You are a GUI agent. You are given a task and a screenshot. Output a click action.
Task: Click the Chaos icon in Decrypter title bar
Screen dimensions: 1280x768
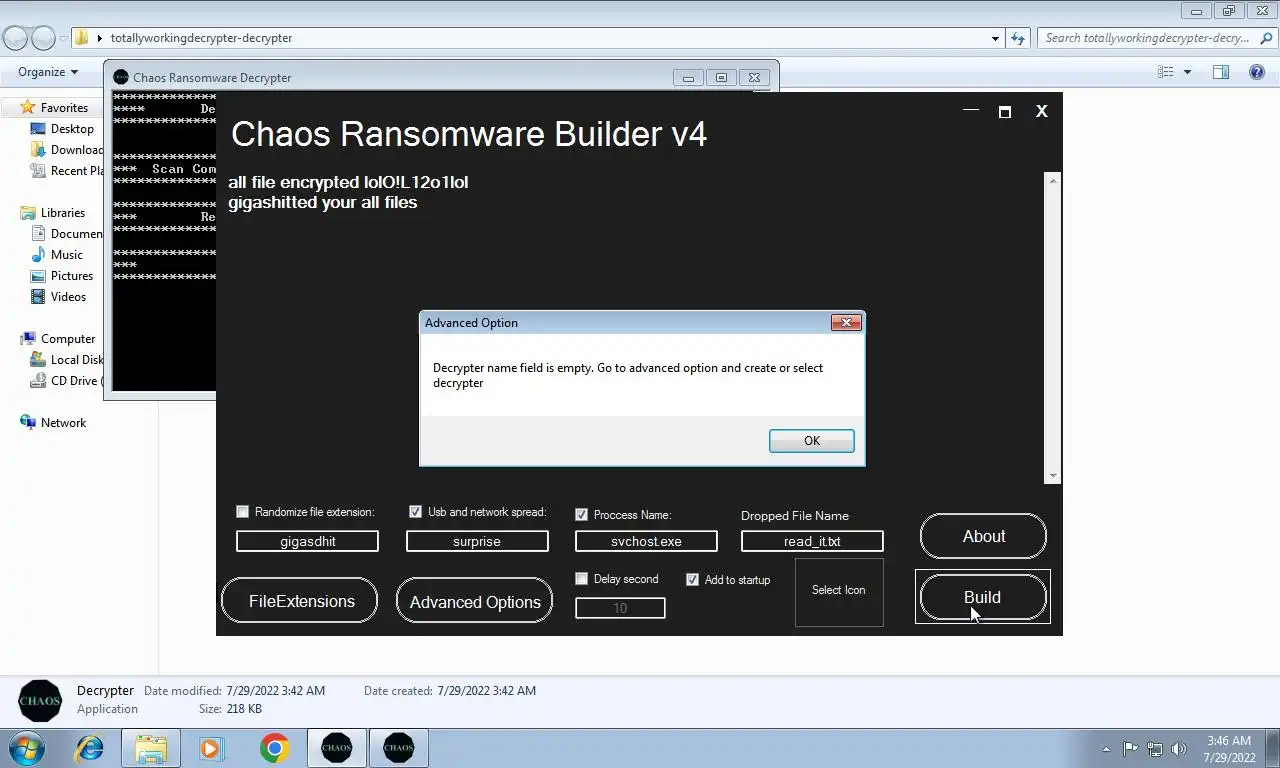[x=121, y=77]
